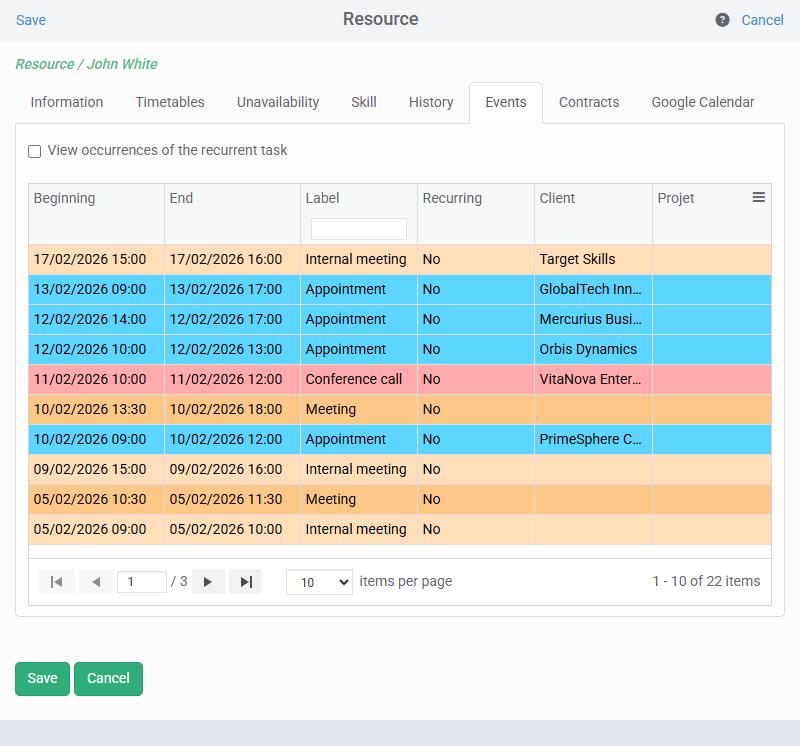Click the page number input field
This screenshot has height=746, width=800.
[x=141, y=582]
